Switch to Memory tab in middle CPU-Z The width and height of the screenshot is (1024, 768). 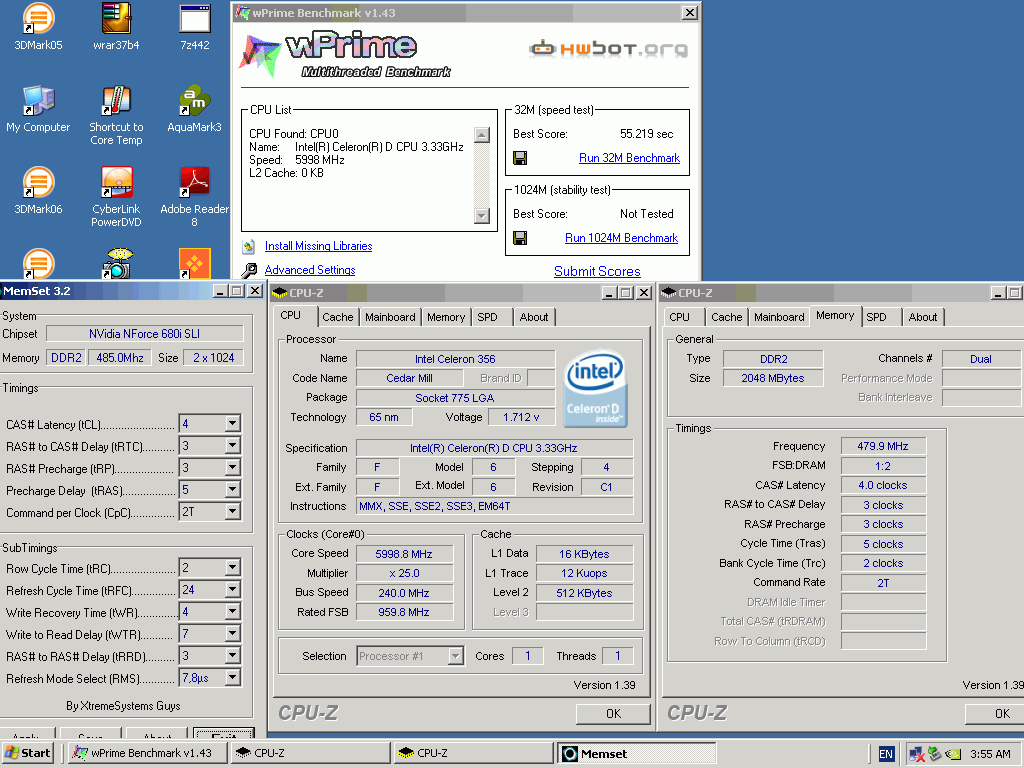446,317
